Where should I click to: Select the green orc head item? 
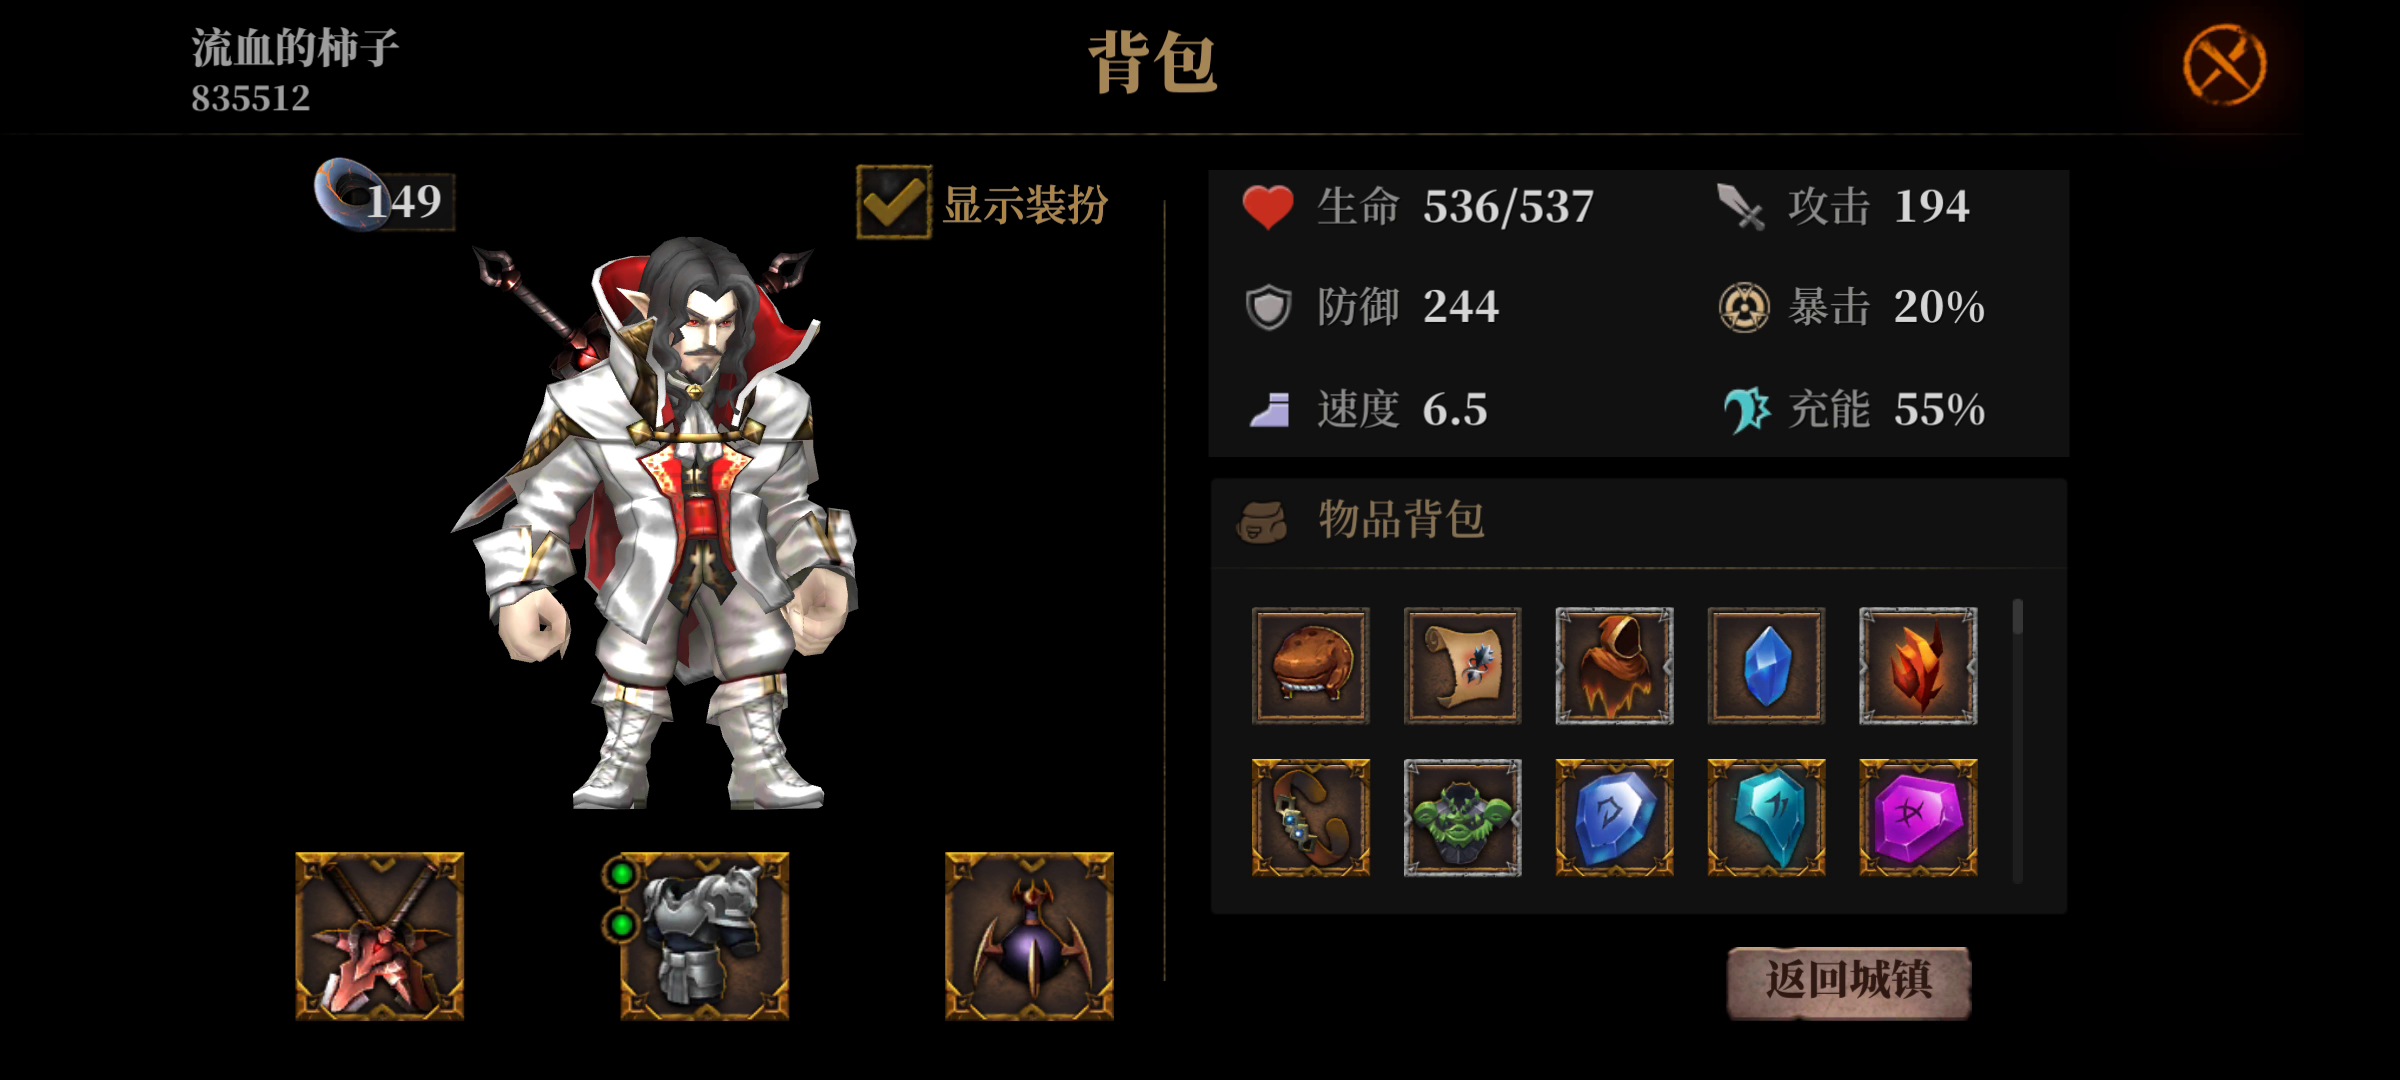[x=1462, y=818]
